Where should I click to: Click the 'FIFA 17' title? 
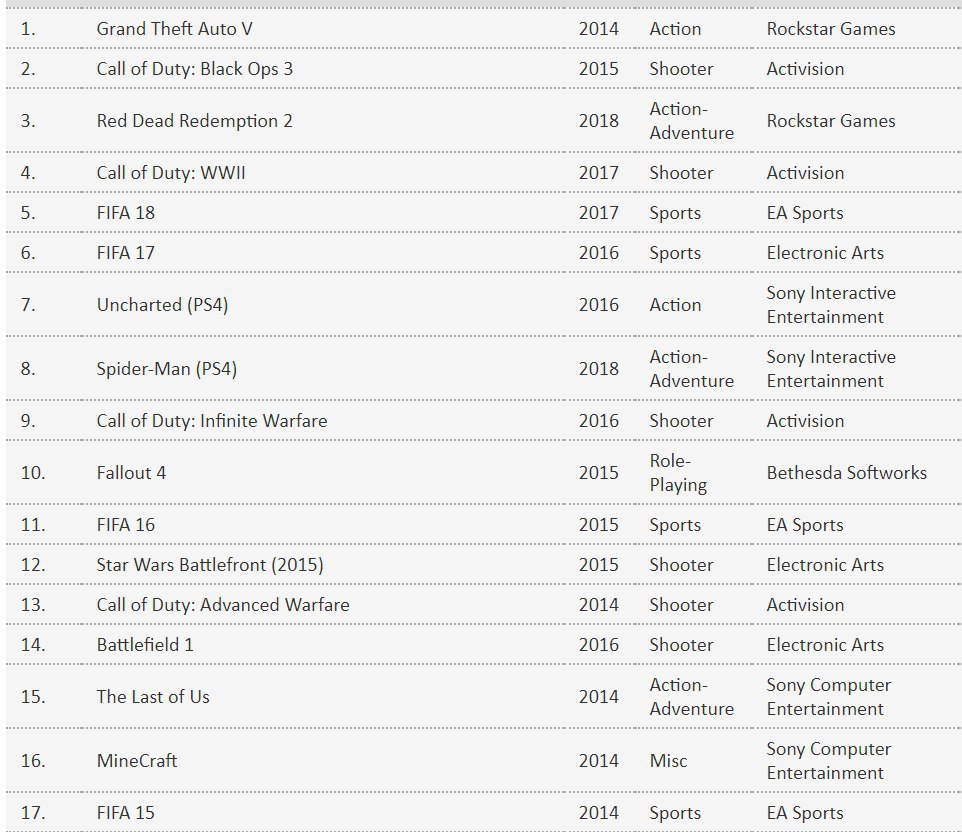[126, 253]
